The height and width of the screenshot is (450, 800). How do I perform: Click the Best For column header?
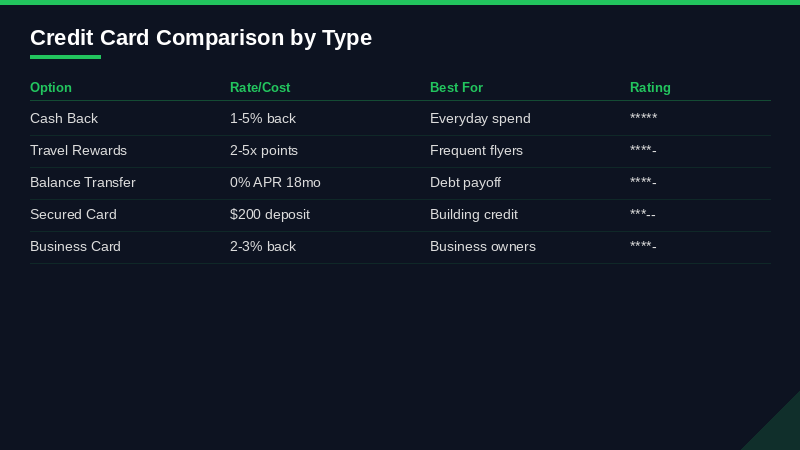pyautogui.click(x=456, y=88)
